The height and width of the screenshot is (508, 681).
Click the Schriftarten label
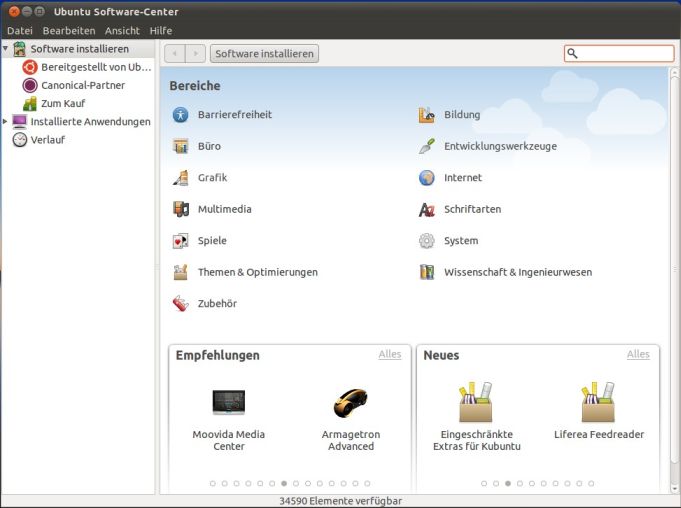point(473,209)
